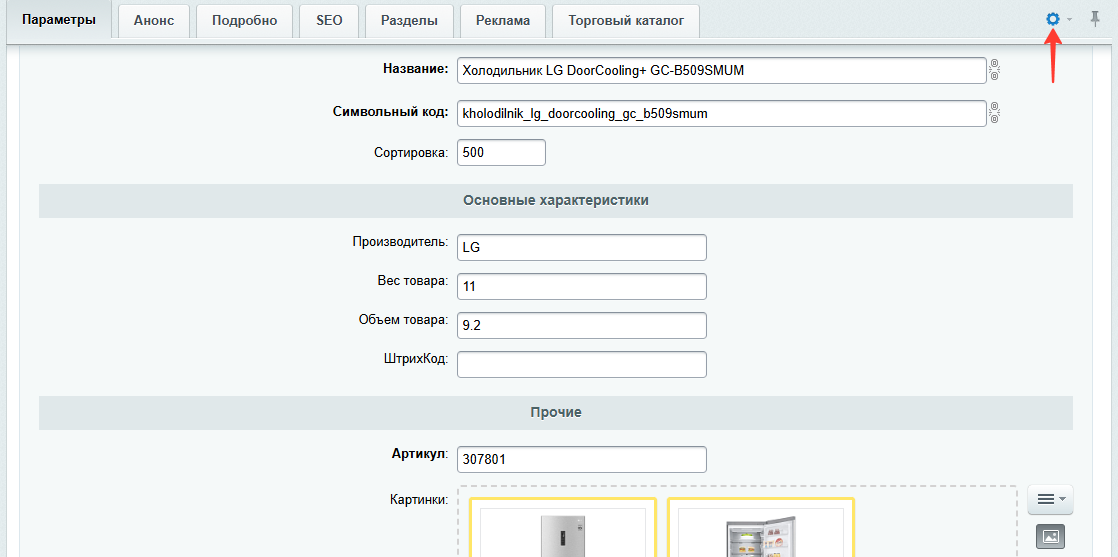
Task: Open the Разделы tab
Action: coord(409,21)
